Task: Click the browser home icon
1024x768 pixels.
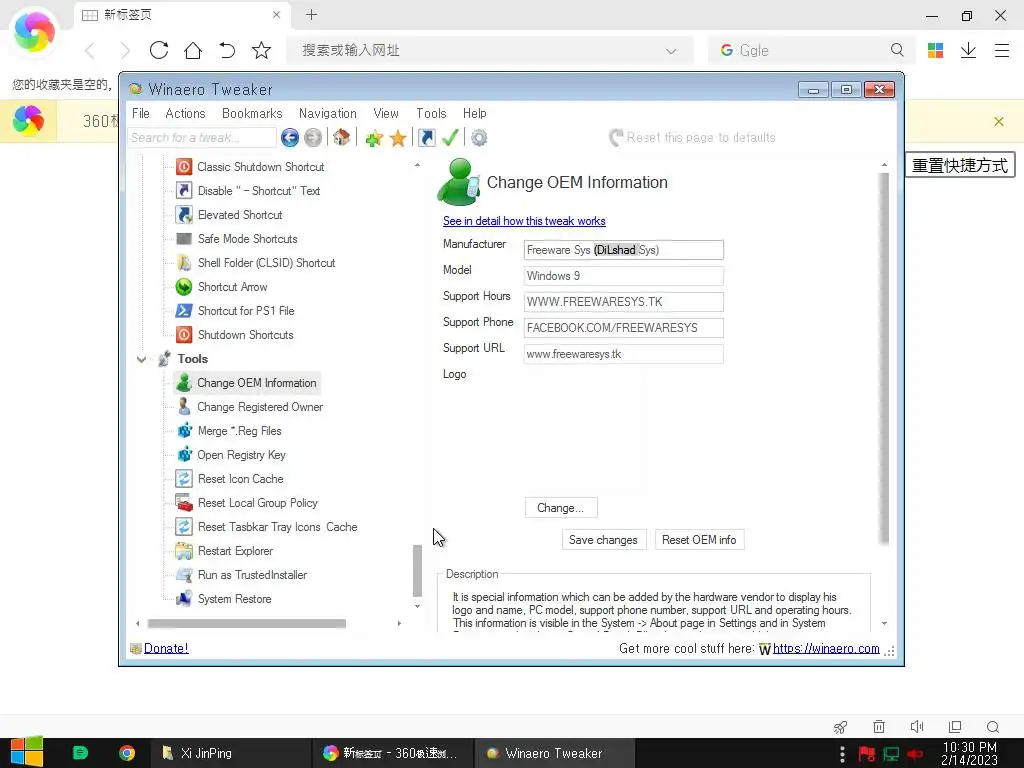Action: 193,50
